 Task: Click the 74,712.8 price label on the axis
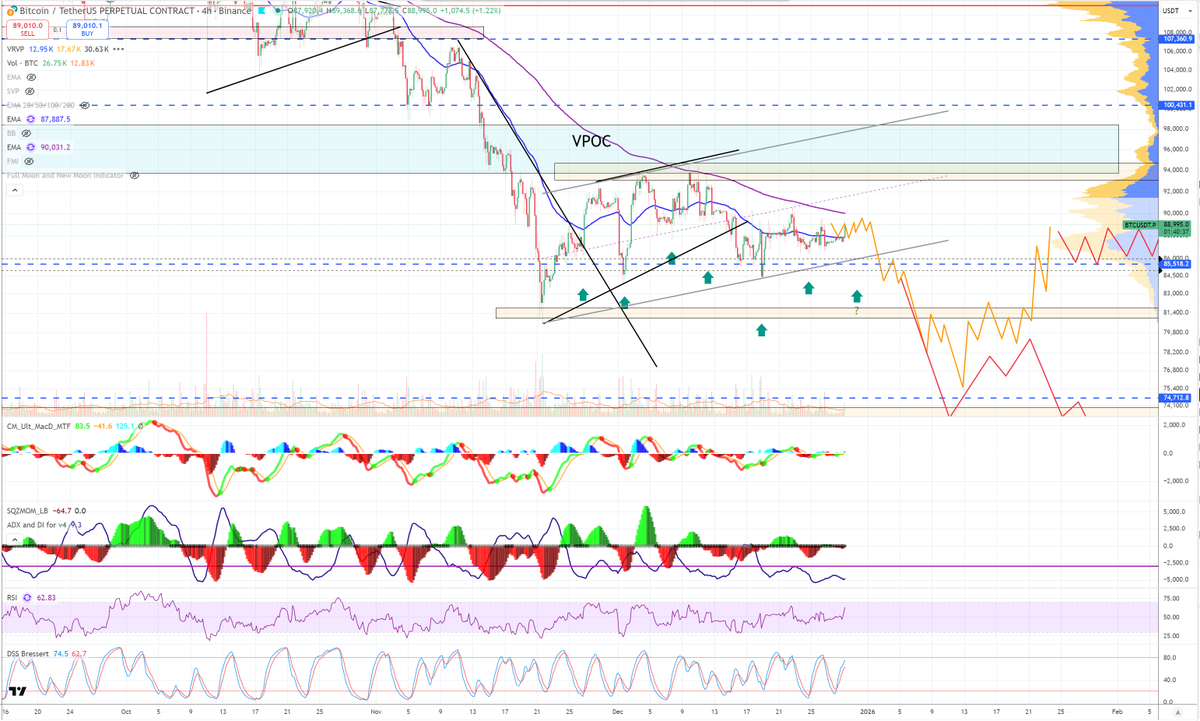coord(1177,398)
